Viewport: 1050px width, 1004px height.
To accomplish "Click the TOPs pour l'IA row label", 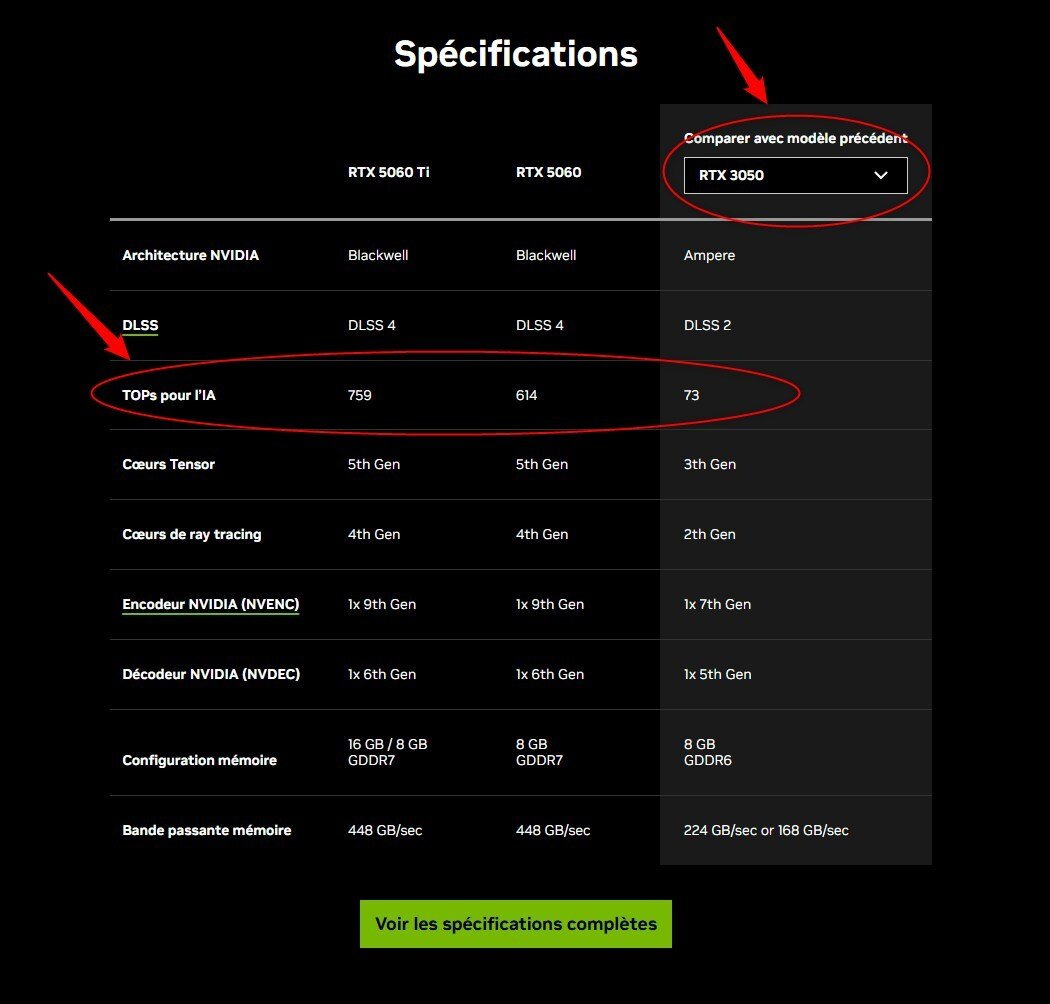I will [168, 395].
